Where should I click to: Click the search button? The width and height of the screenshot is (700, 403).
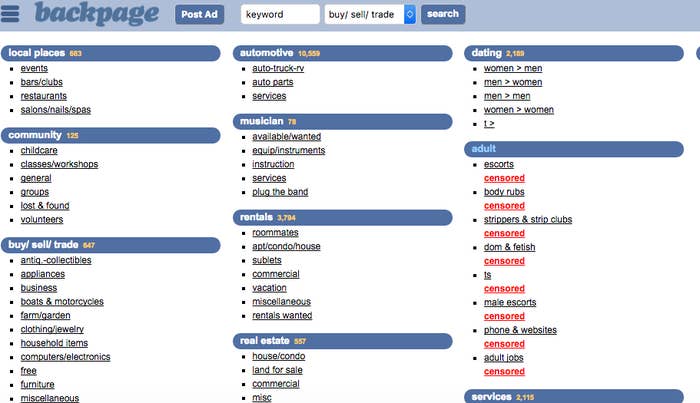point(443,14)
